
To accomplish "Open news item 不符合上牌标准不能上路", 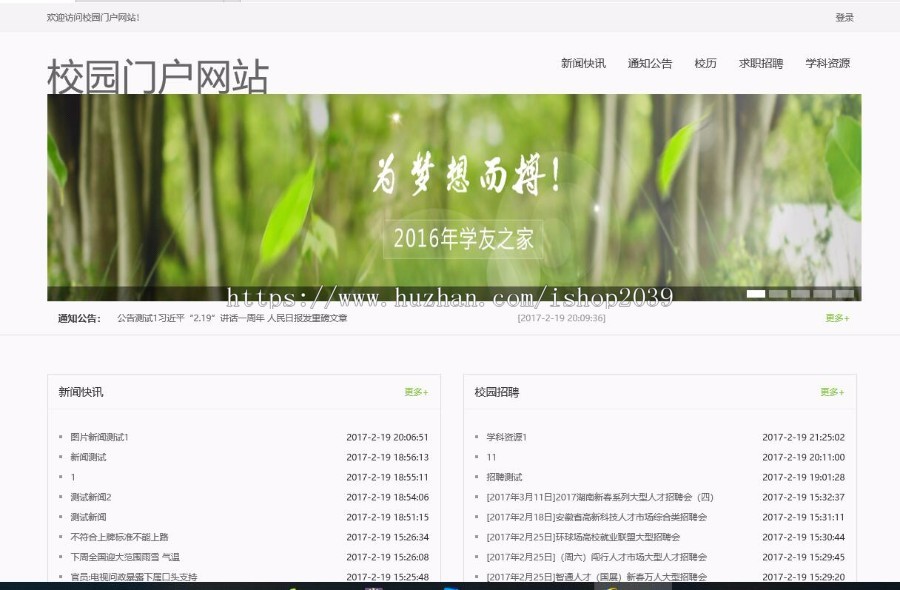I will pos(119,537).
